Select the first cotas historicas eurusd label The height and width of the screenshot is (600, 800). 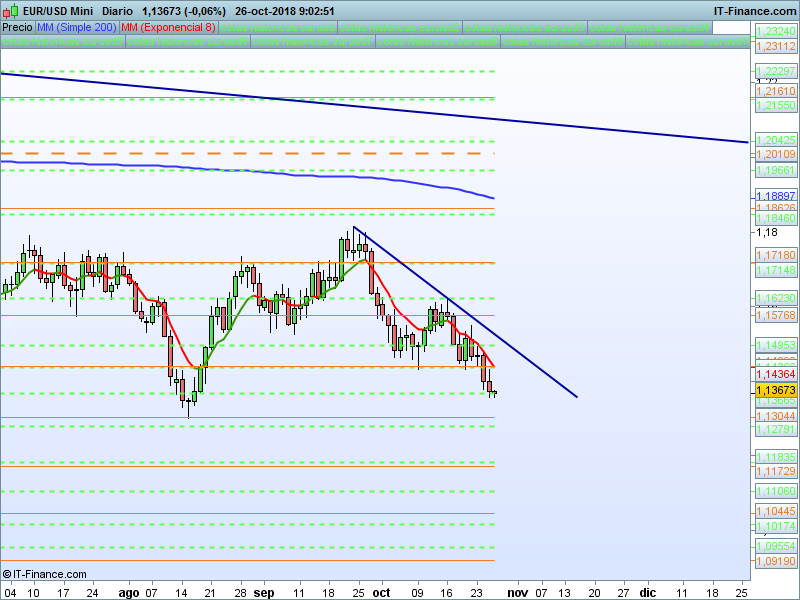pos(278,27)
